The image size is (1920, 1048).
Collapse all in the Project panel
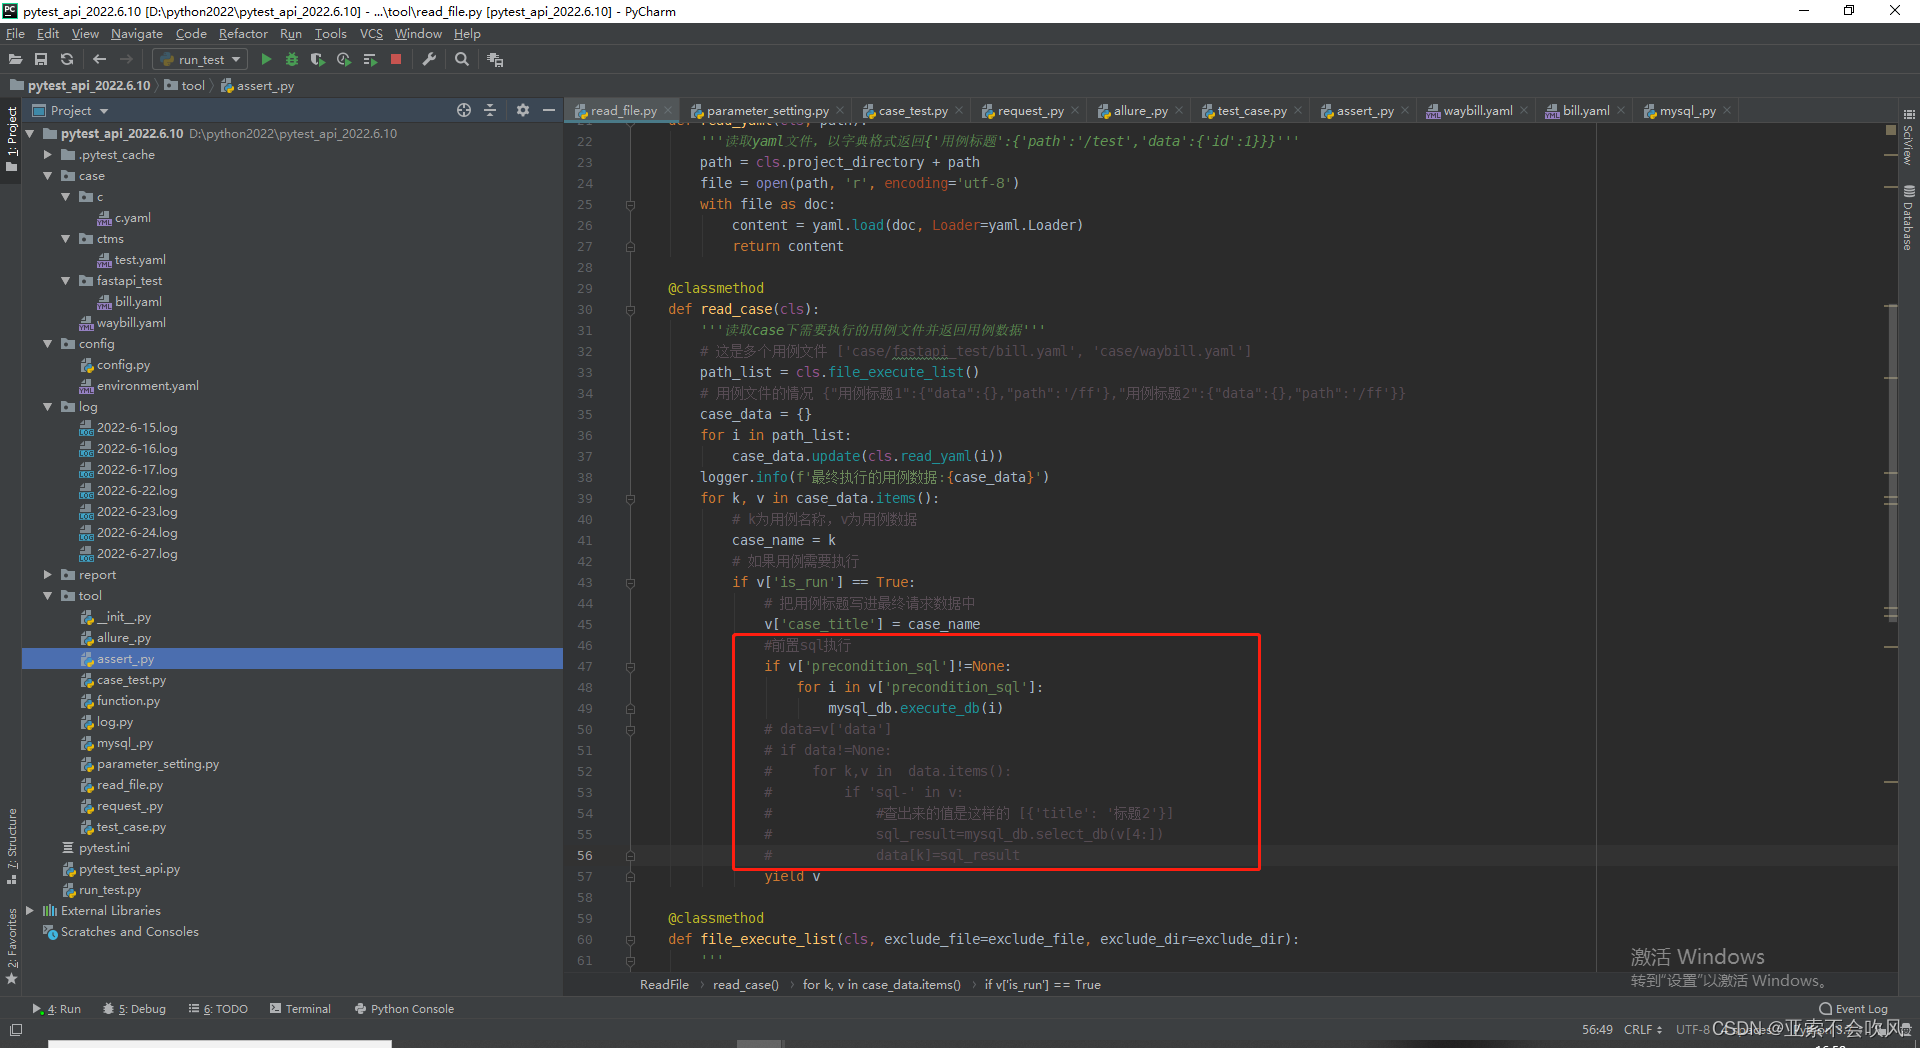(490, 111)
